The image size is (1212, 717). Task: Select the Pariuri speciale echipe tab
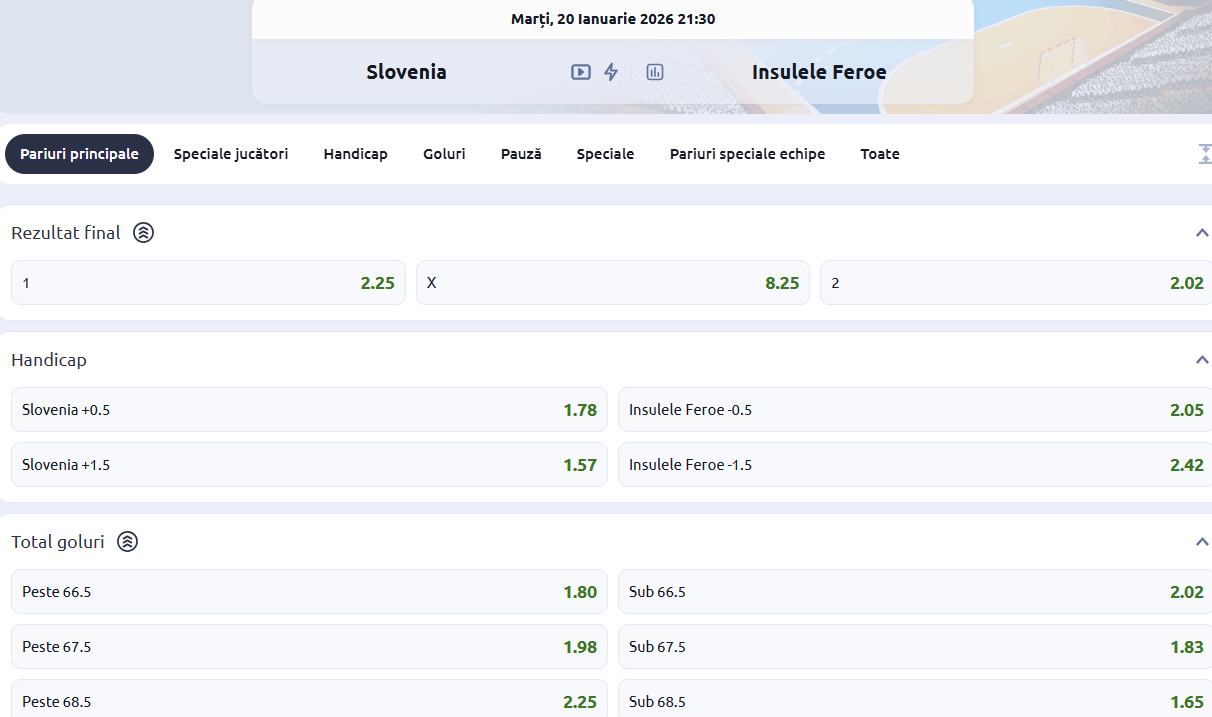[747, 153]
